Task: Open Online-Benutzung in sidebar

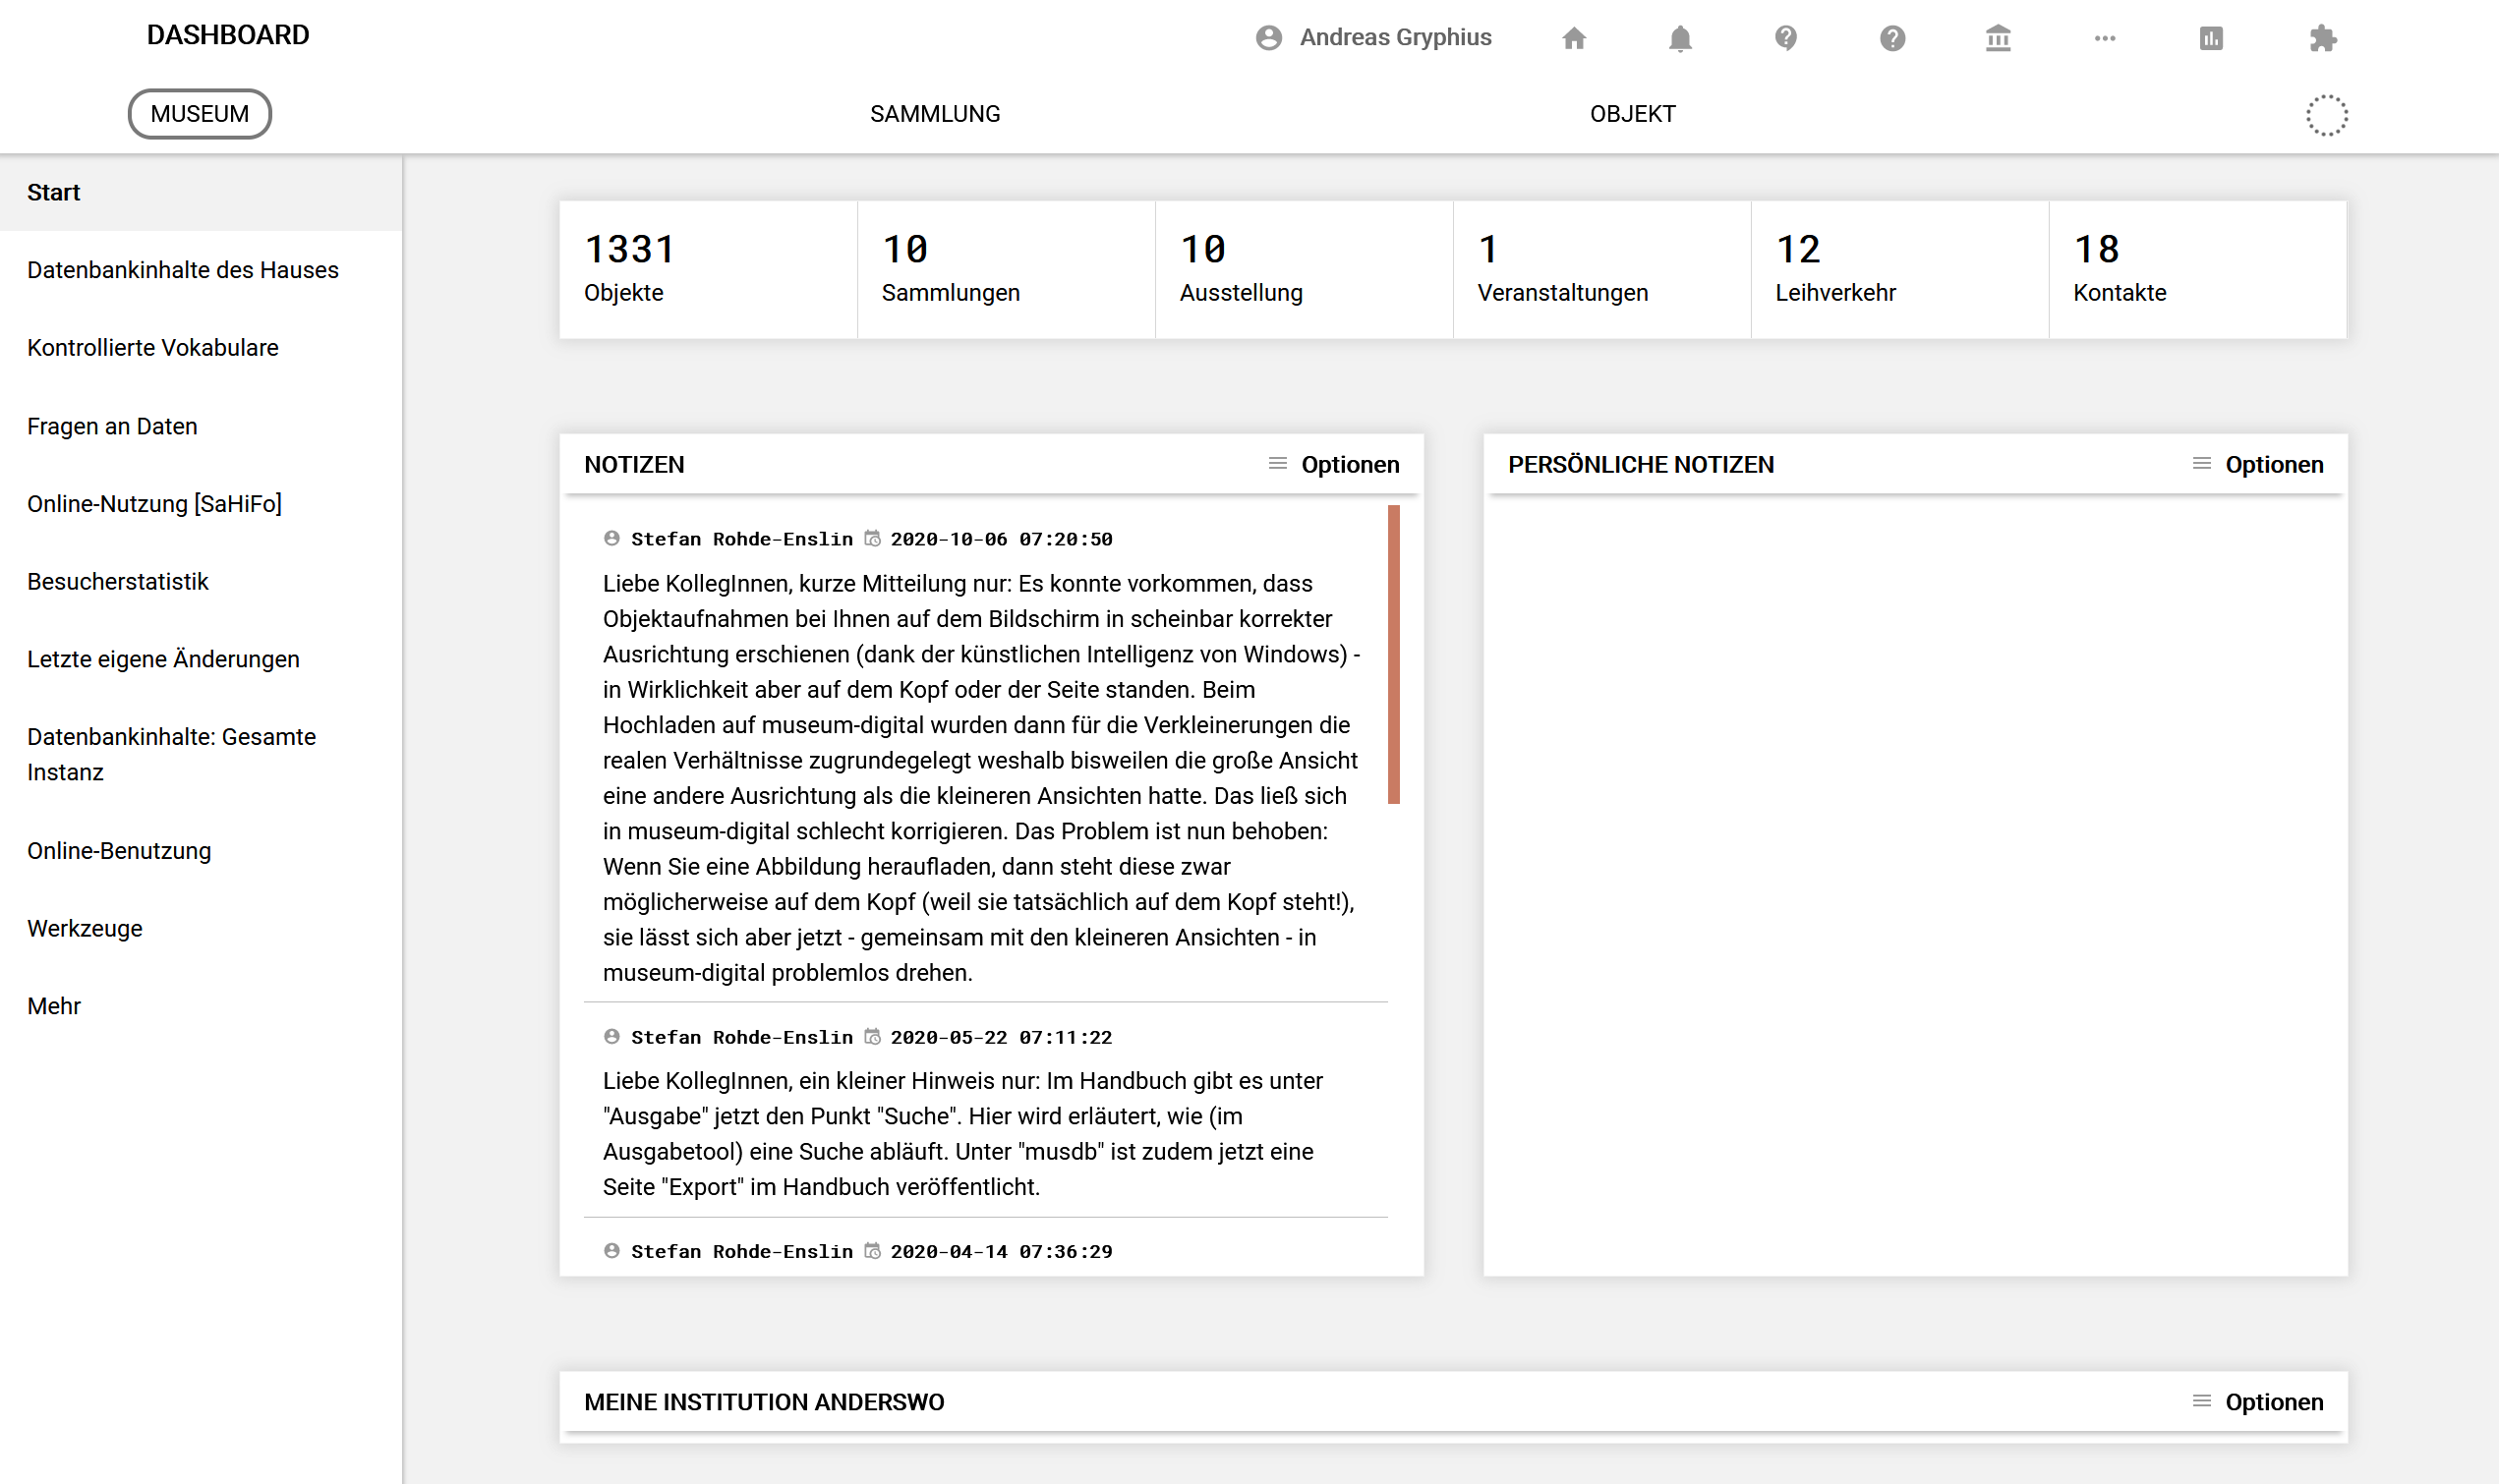Action: [201, 851]
